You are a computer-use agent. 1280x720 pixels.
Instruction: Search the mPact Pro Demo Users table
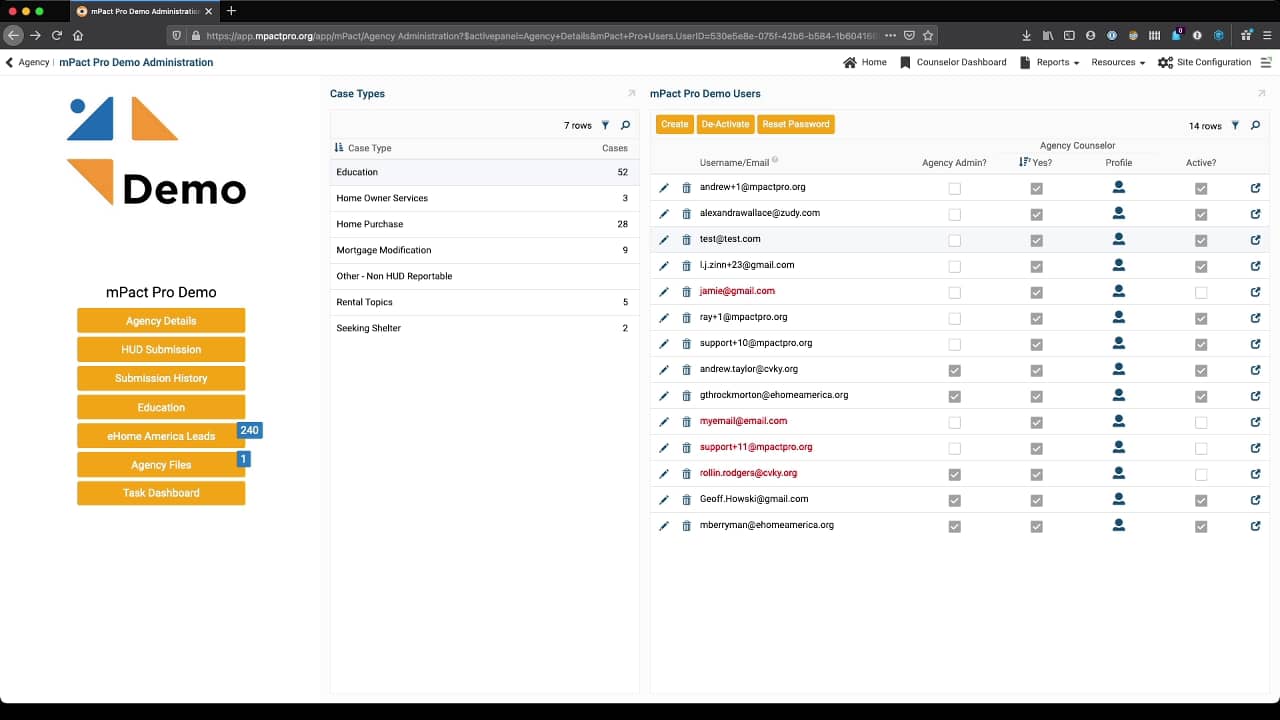point(1256,126)
